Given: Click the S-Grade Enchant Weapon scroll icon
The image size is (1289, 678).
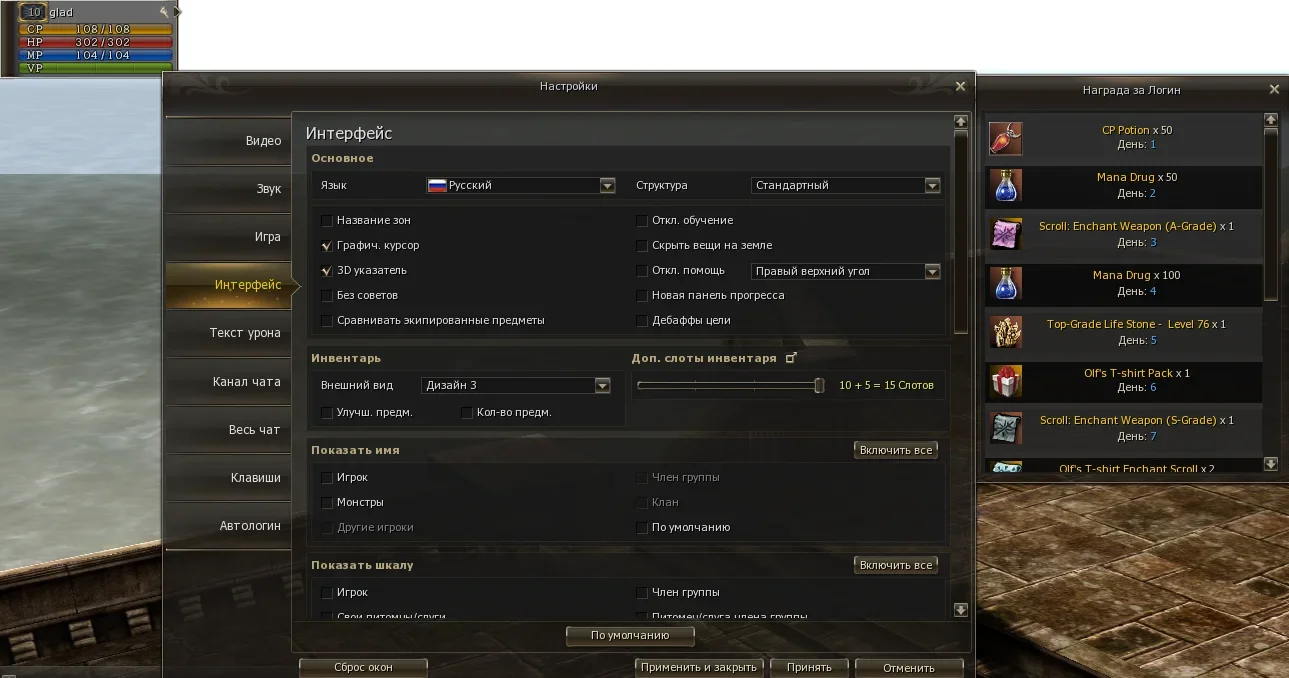Looking at the screenshot, I should coord(1006,428).
